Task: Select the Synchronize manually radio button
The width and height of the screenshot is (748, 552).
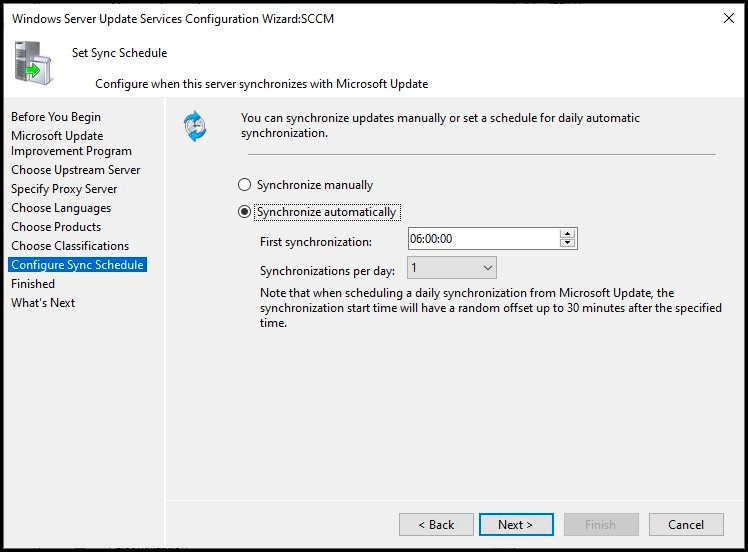Action: pos(244,185)
